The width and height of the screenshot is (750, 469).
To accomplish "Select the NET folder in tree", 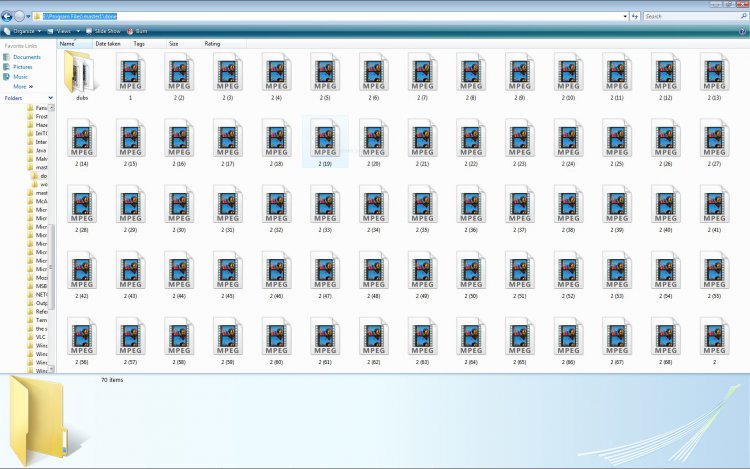I will (38, 294).
